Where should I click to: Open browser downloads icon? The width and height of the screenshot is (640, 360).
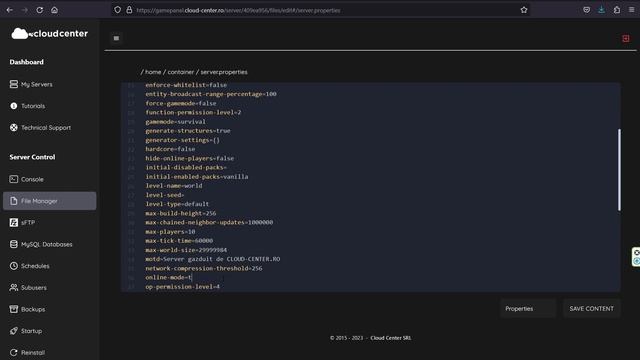coord(601,10)
